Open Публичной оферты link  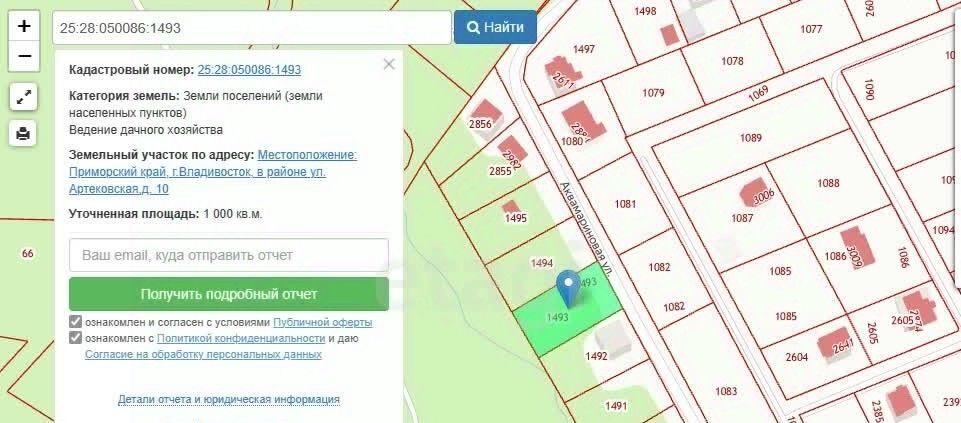[x=322, y=322]
